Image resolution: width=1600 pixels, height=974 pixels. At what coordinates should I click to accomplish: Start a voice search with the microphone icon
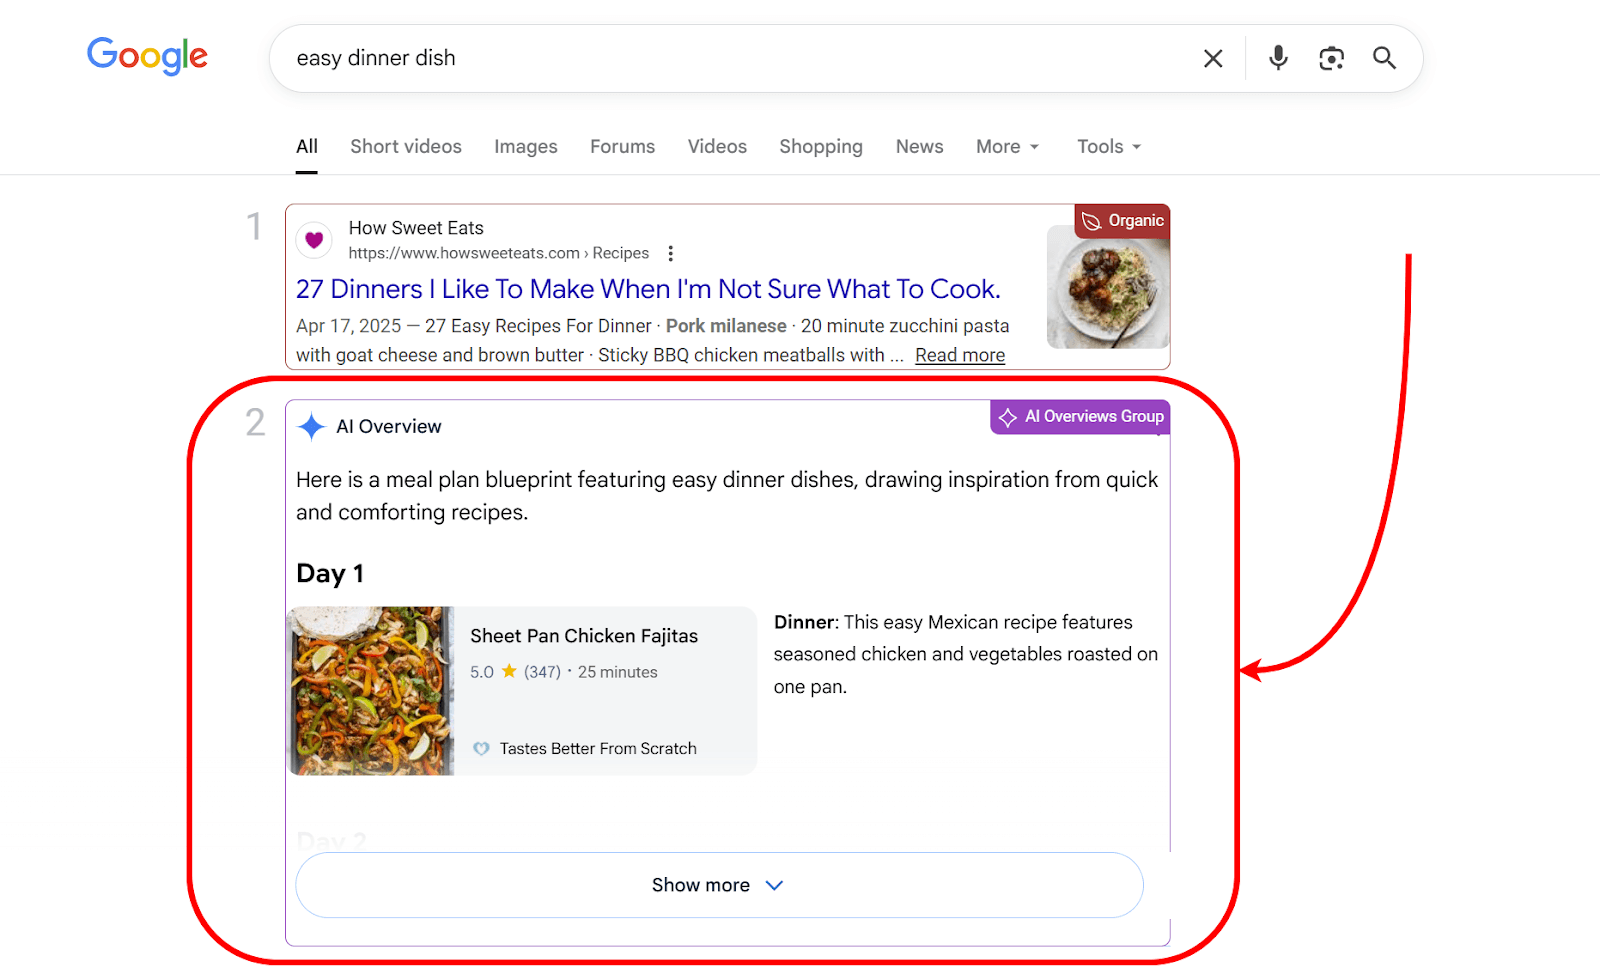click(1277, 58)
